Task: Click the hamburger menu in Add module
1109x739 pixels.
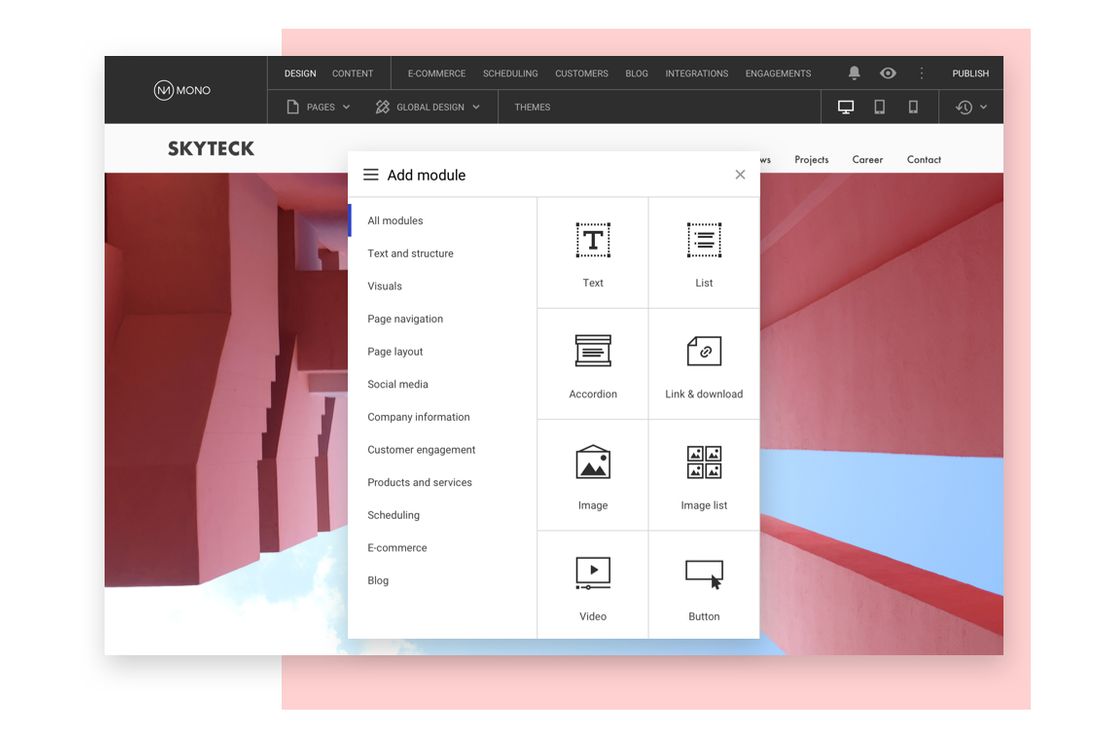Action: [x=370, y=175]
